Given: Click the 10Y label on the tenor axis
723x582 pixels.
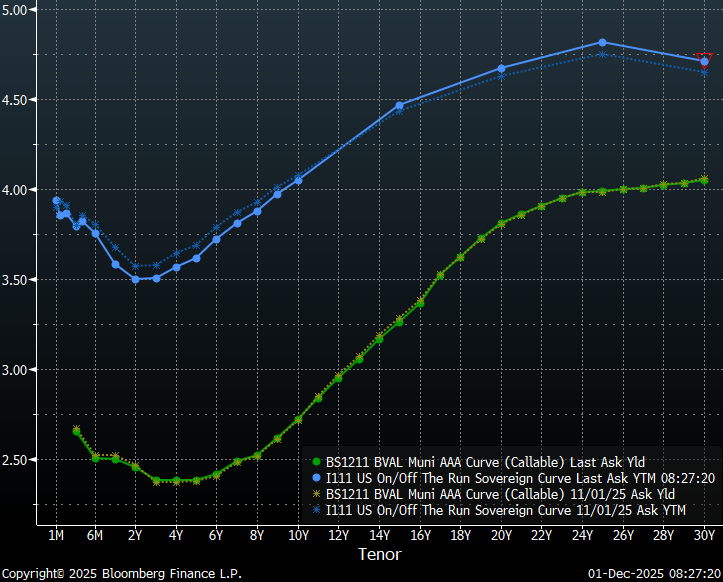Looking at the screenshot, I should [x=298, y=536].
